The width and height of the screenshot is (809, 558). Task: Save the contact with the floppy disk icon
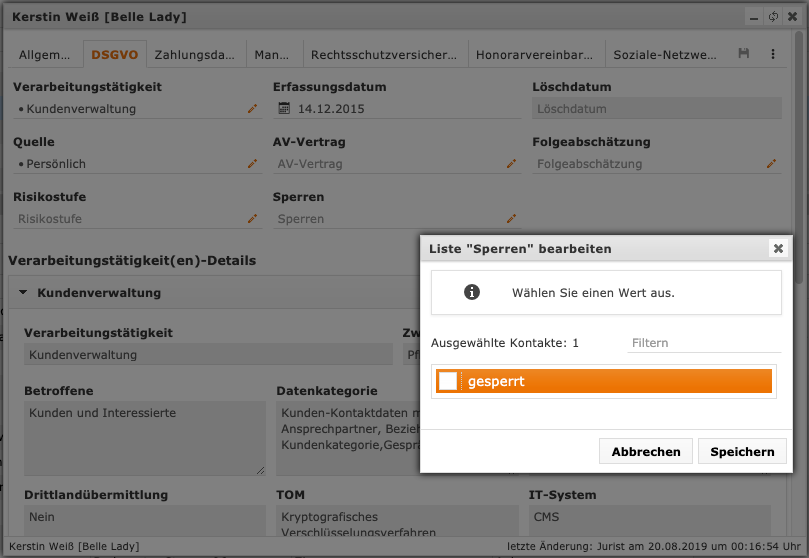click(x=743, y=53)
